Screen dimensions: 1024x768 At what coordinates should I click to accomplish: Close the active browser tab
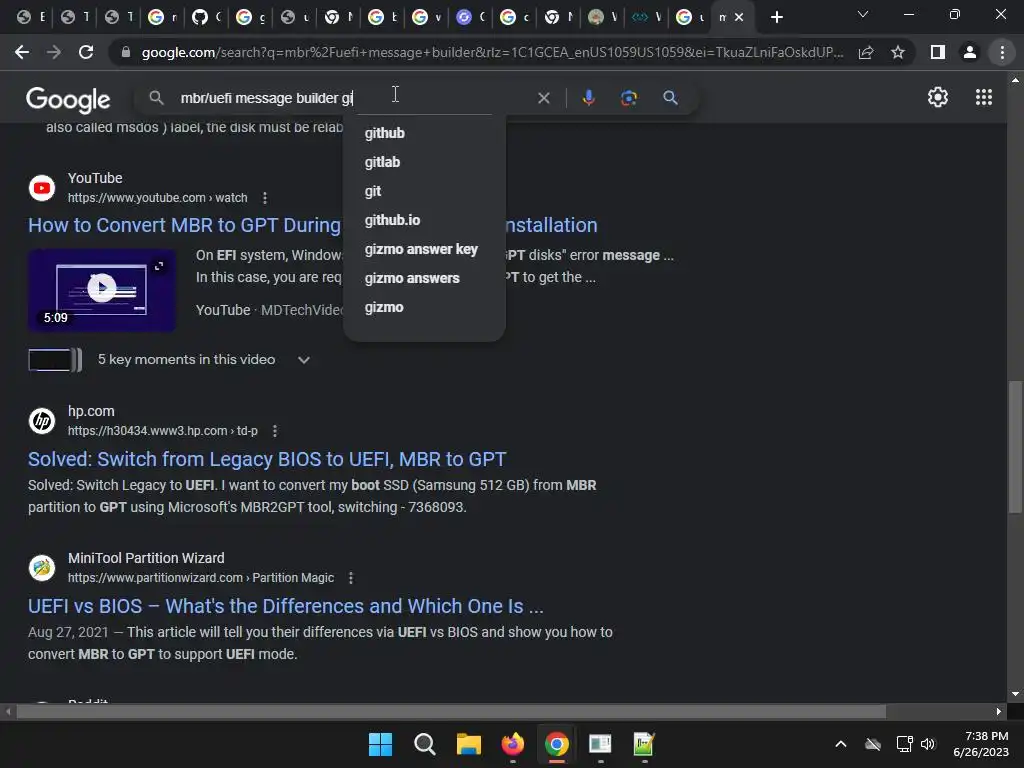pyautogui.click(x=739, y=18)
